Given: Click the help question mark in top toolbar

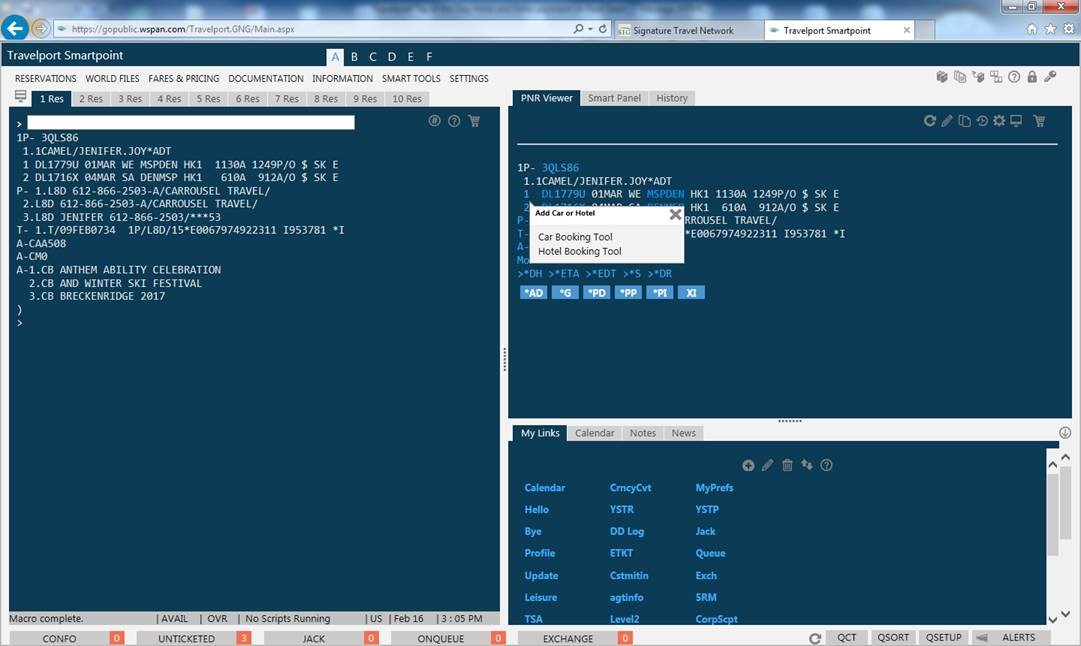Looking at the screenshot, I should [x=1014, y=77].
